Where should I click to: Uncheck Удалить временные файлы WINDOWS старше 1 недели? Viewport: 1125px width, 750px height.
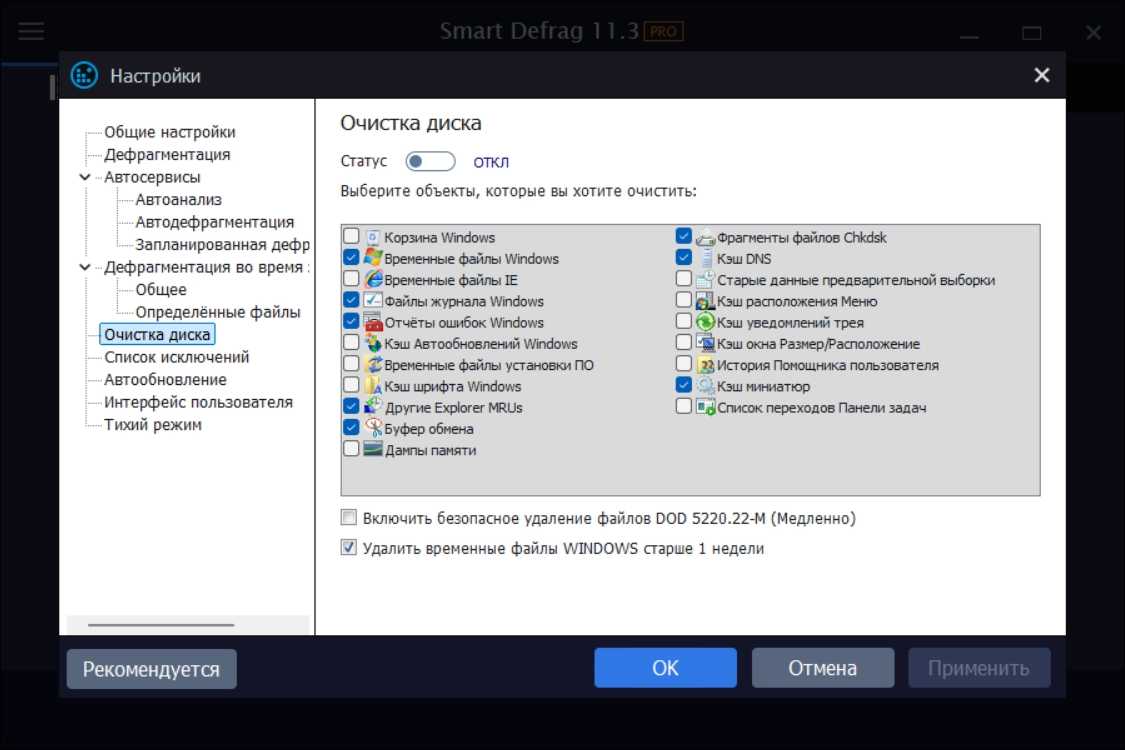point(348,548)
